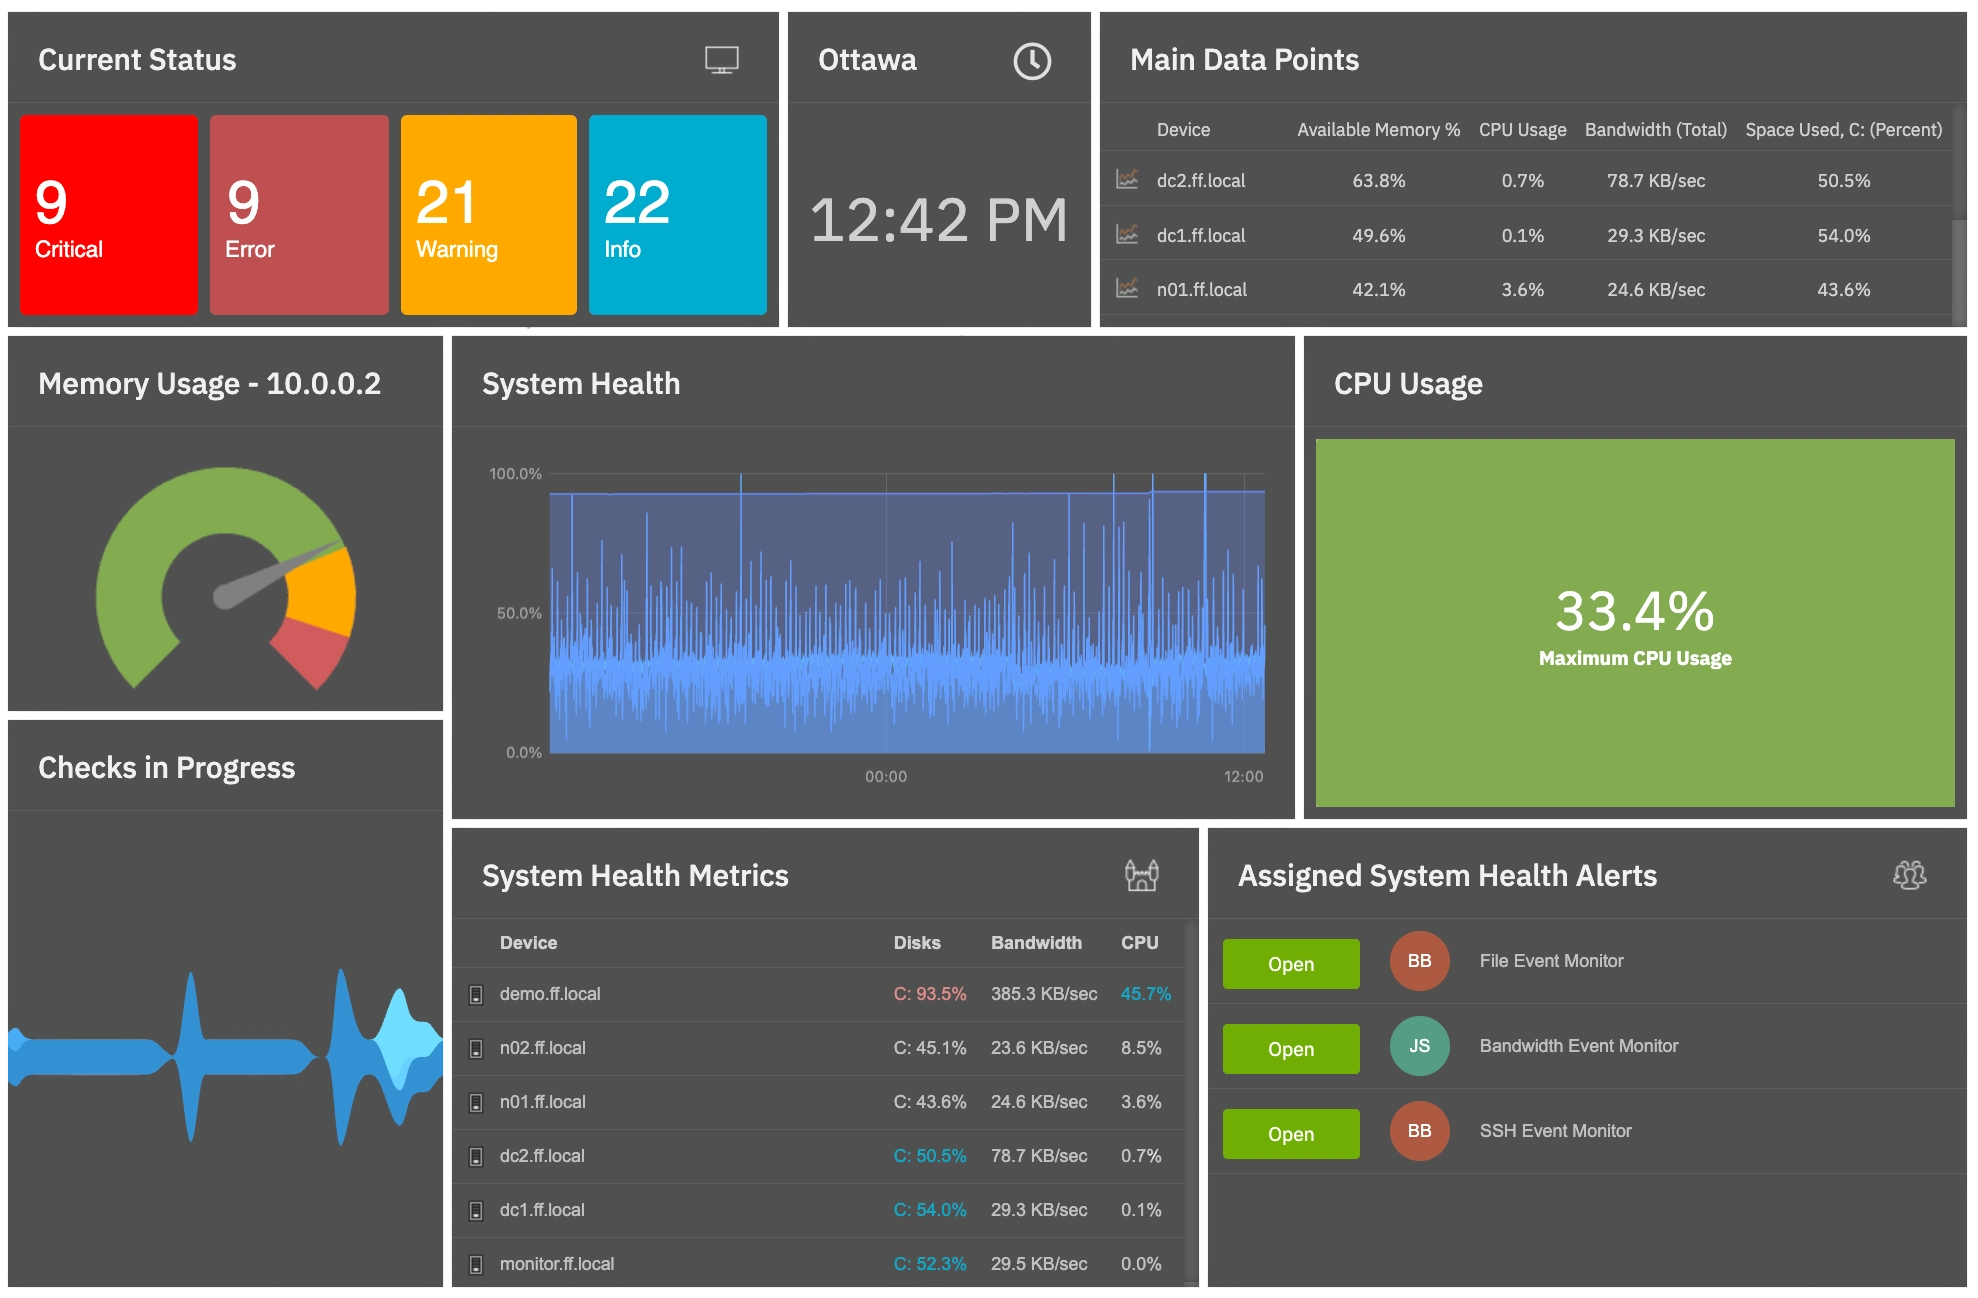
Task: Click the device icon beside monitor.ff.local
Action: pyautogui.click(x=474, y=1263)
